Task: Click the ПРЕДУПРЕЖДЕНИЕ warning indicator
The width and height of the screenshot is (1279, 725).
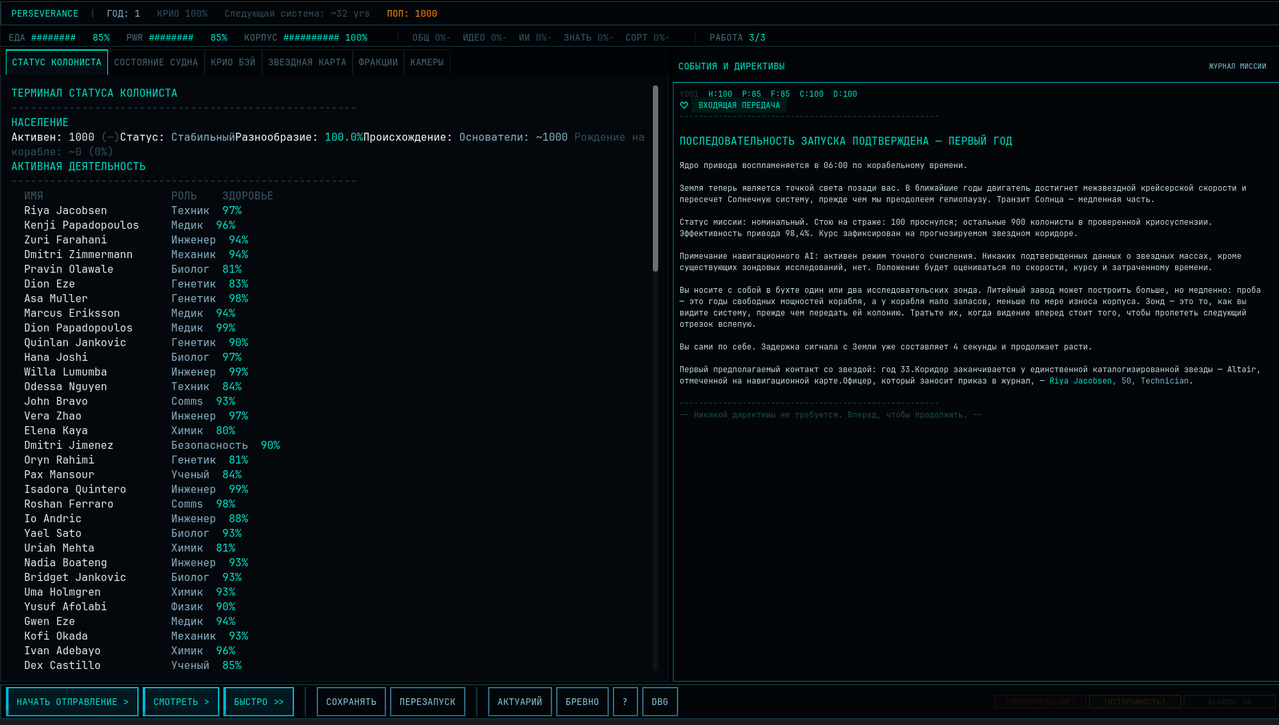Action: click(x=1039, y=702)
